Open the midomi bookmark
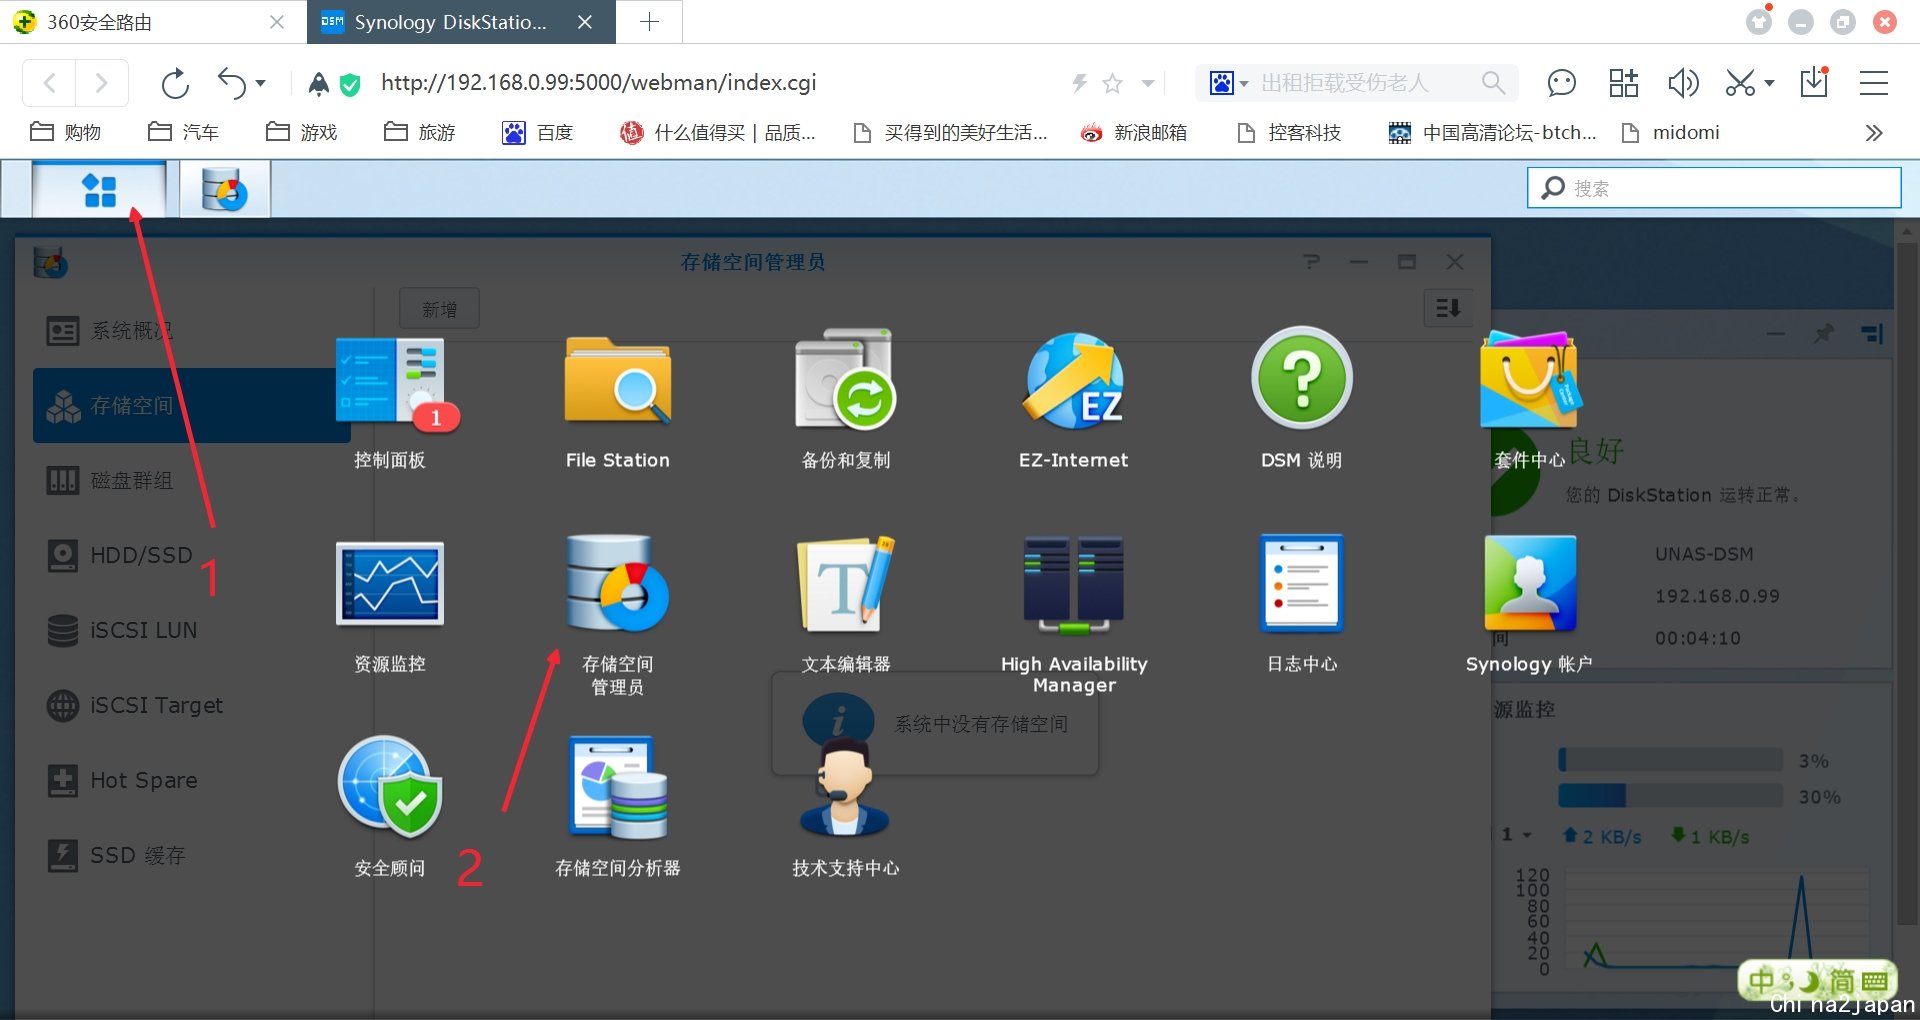The height and width of the screenshot is (1020, 1920). [1671, 132]
